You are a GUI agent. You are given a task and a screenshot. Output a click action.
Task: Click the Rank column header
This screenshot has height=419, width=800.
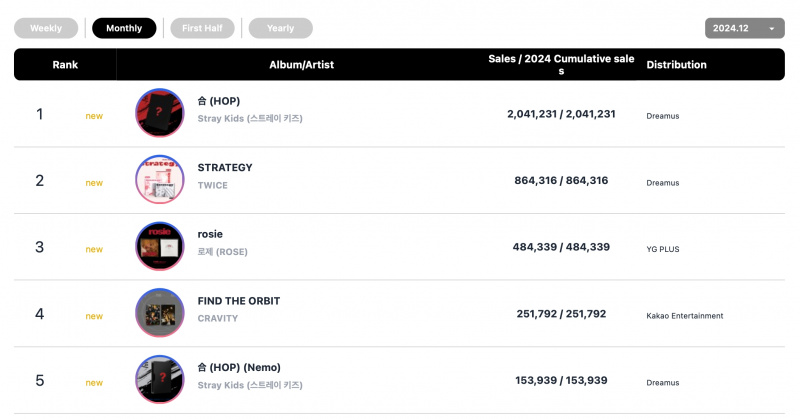pyautogui.click(x=65, y=64)
